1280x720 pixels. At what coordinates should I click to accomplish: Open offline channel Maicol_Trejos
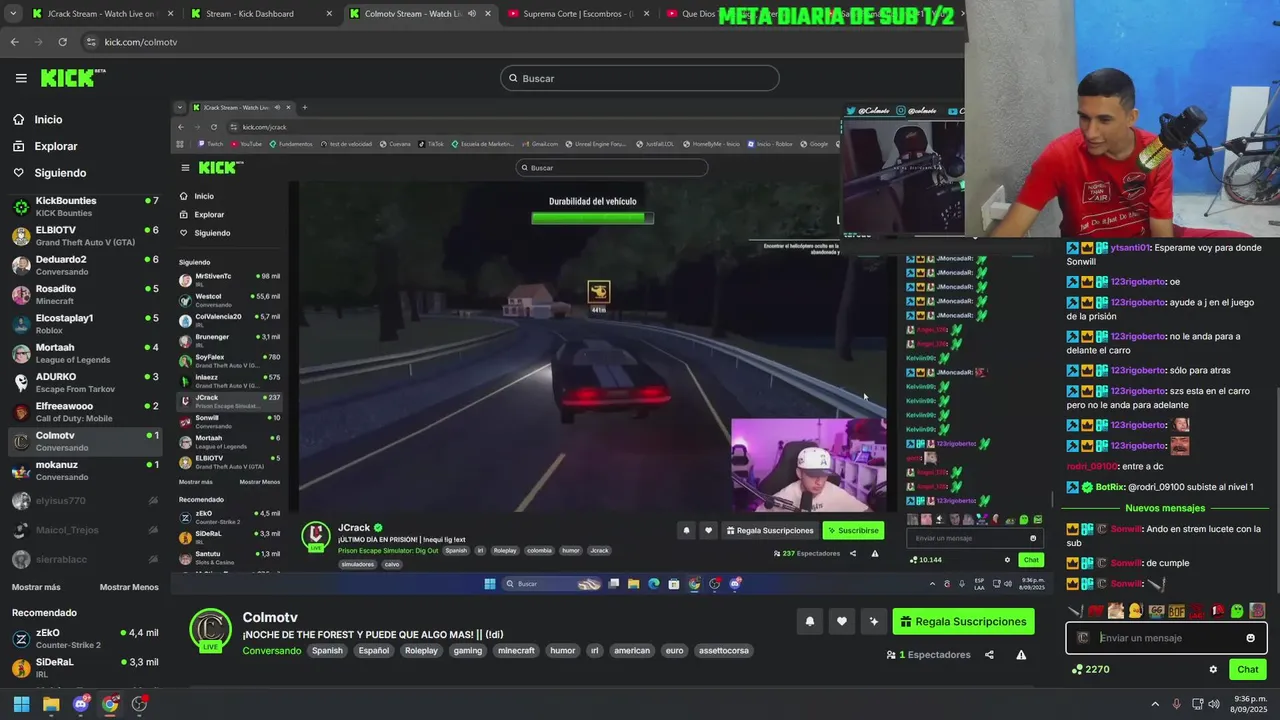pos(85,530)
